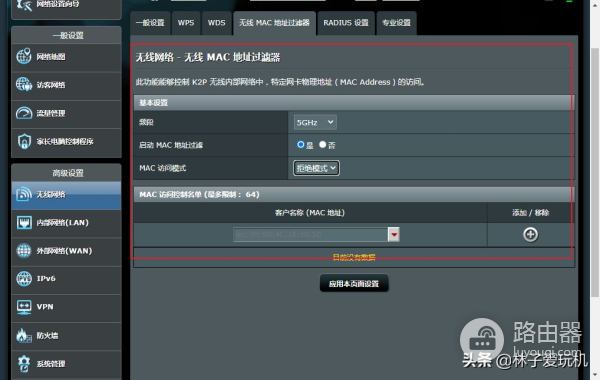Click the 流量管理 sidebar label
The height and width of the screenshot is (380, 600).
click(51, 113)
